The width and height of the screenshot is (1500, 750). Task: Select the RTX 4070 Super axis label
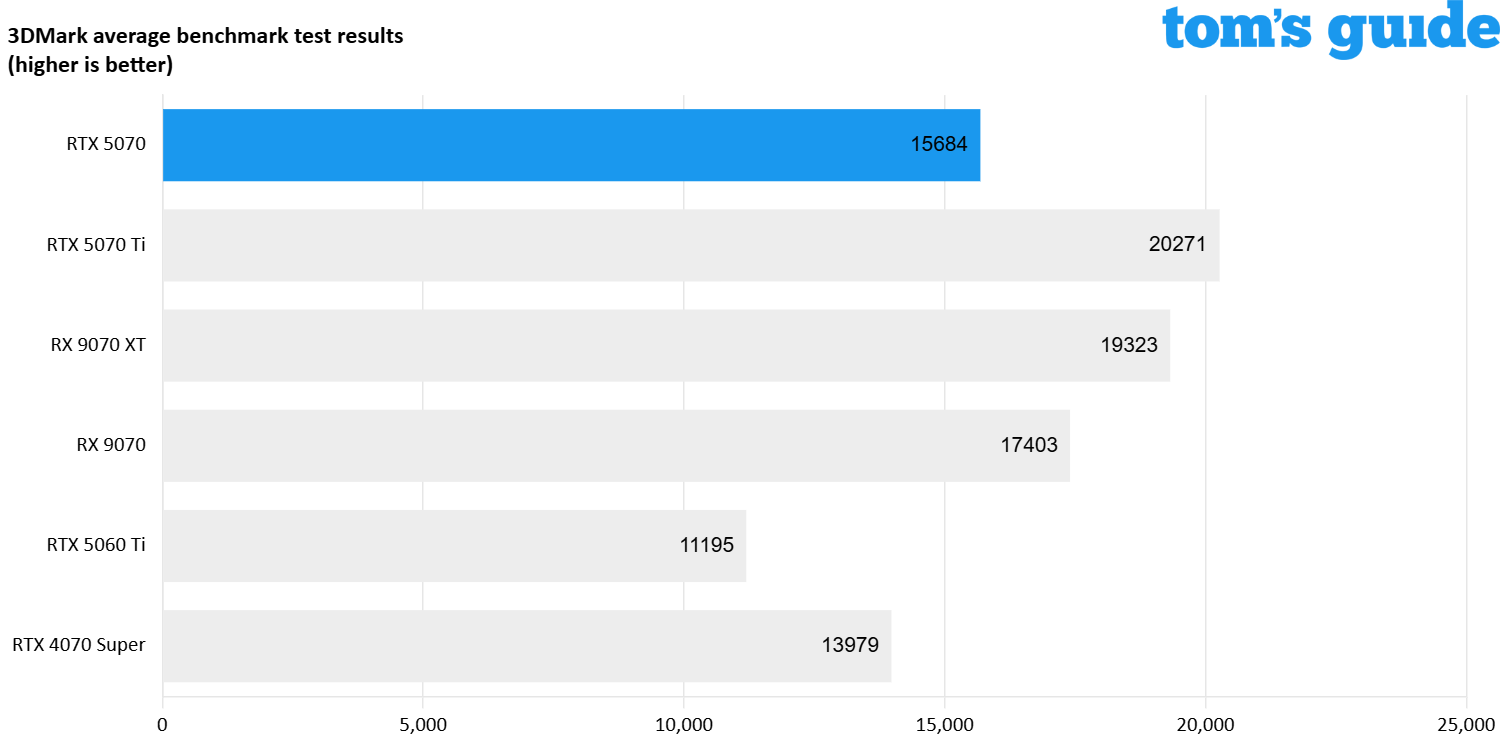[x=79, y=645]
